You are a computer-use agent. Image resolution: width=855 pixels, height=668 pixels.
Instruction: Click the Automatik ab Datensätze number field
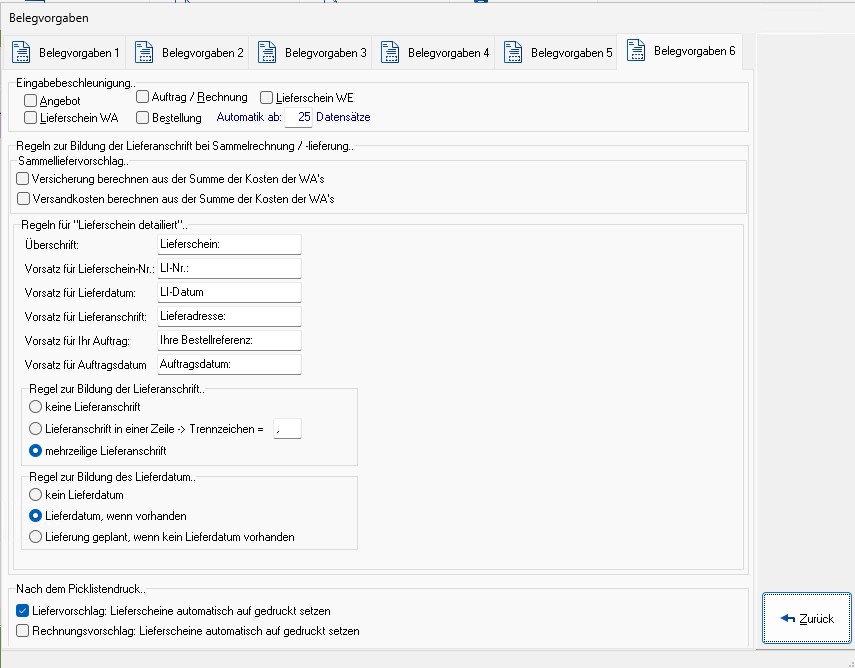click(299, 117)
